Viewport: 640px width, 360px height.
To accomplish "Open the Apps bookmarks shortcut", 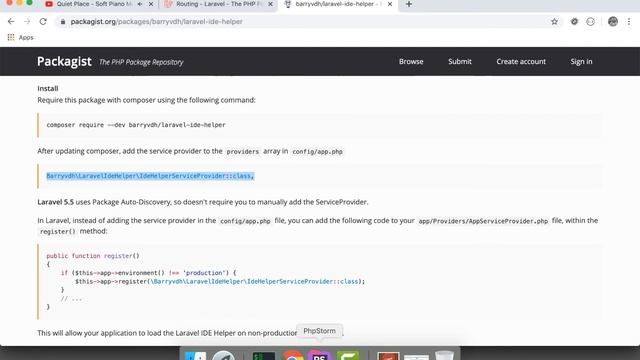I will click(x=20, y=38).
